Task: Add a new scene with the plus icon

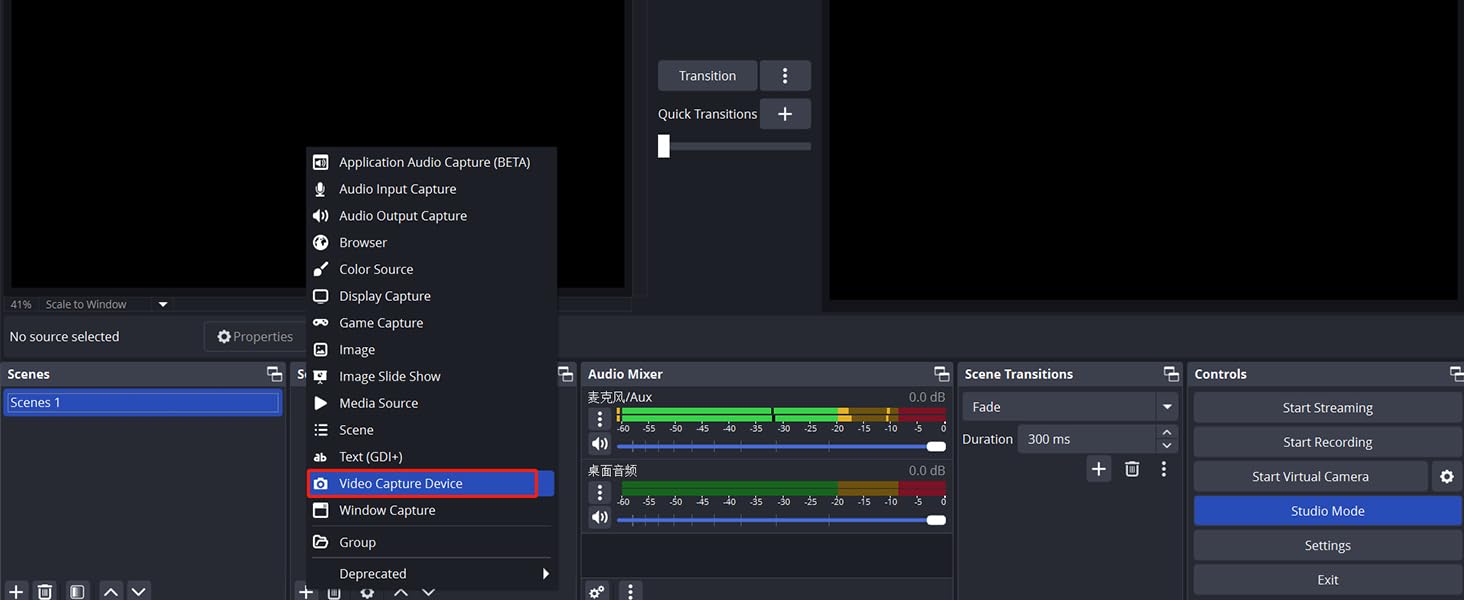Action: (15, 591)
